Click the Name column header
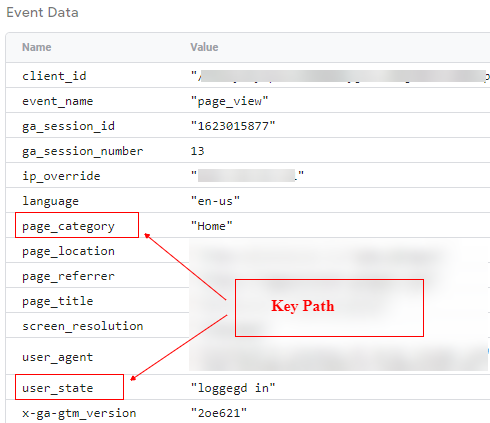490x423 pixels. point(37,47)
